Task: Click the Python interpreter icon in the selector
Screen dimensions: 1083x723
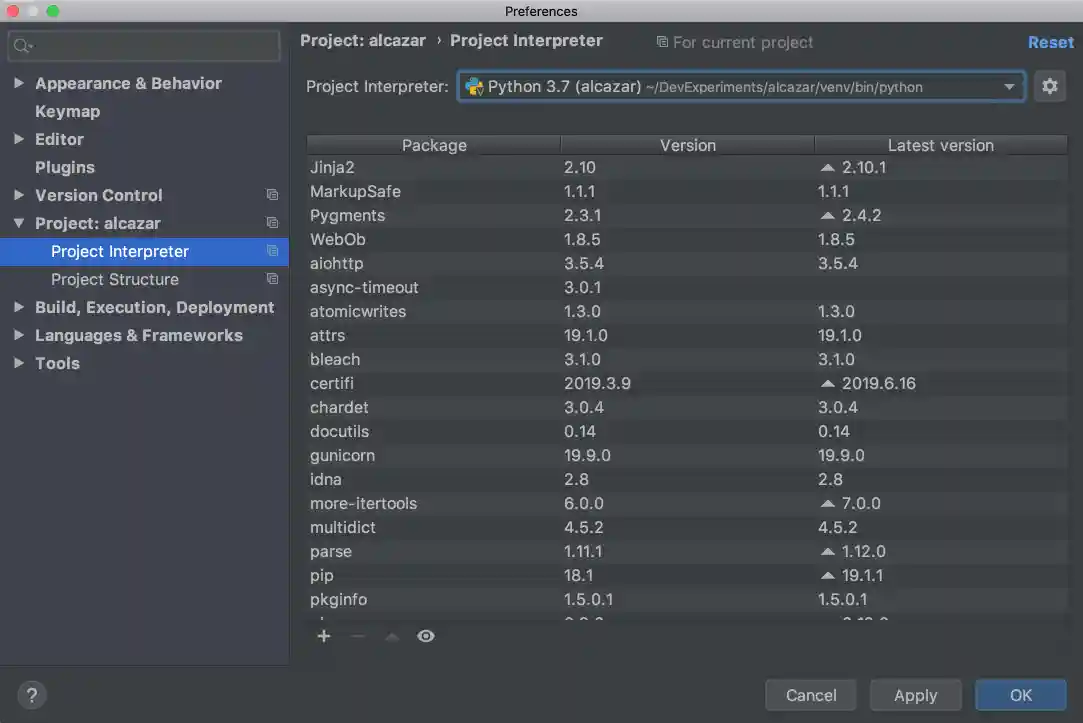Action: coord(477,86)
